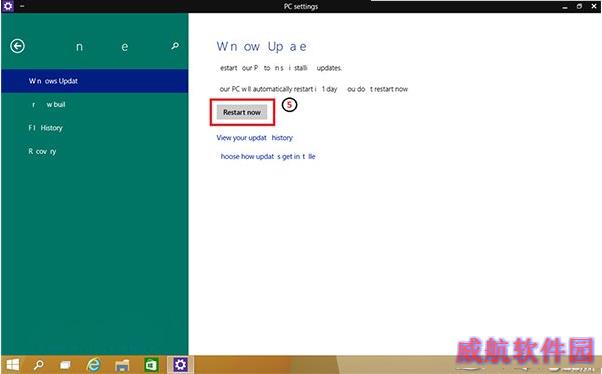Open Recovery in the sidebar
Screen dimensions: 602x374
click(94, 151)
